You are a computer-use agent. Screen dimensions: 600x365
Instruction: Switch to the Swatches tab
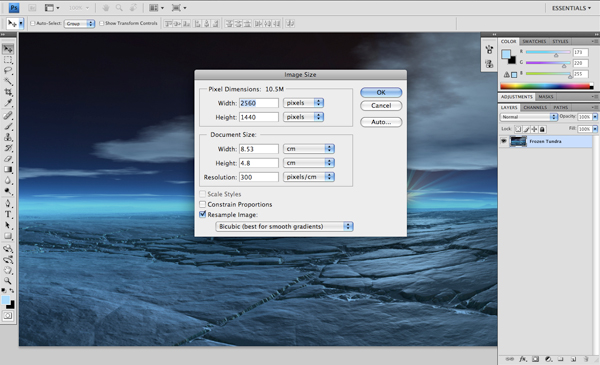(x=534, y=41)
